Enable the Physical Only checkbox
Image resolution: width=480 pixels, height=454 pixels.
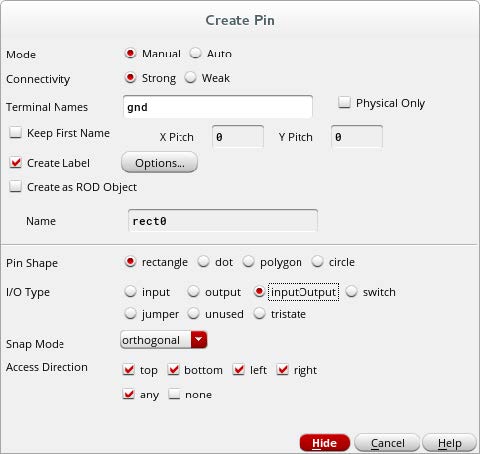pyautogui.click(x=344, y=102)
